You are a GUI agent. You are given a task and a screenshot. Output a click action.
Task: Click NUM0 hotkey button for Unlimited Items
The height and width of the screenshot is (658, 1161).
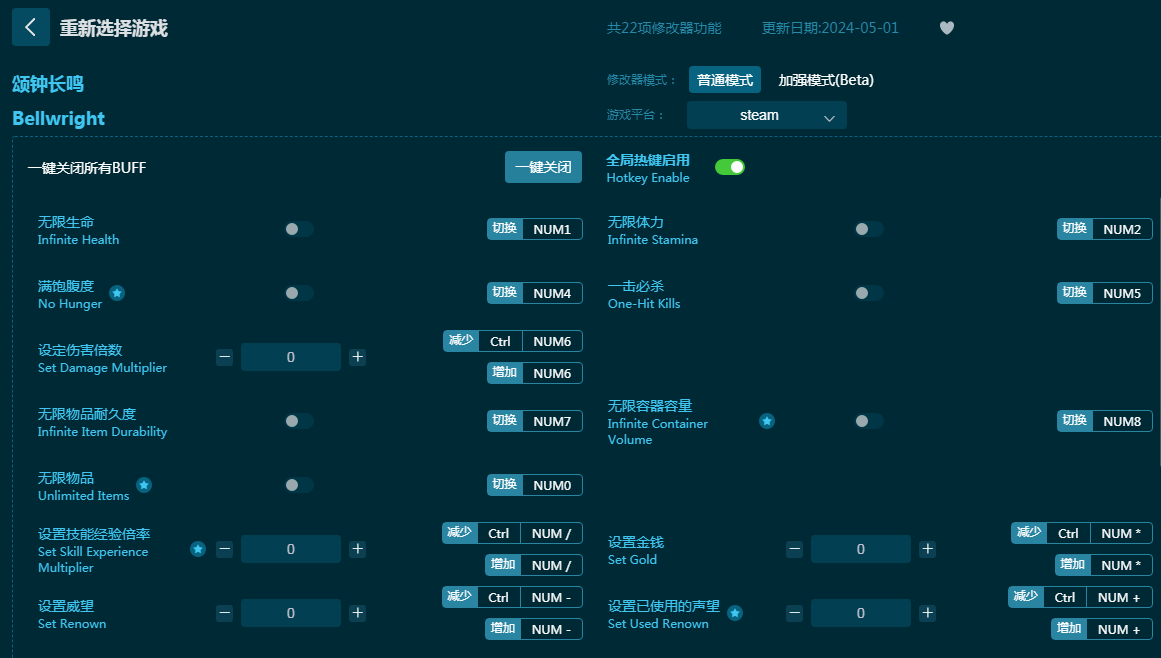(x=535, y=485)
